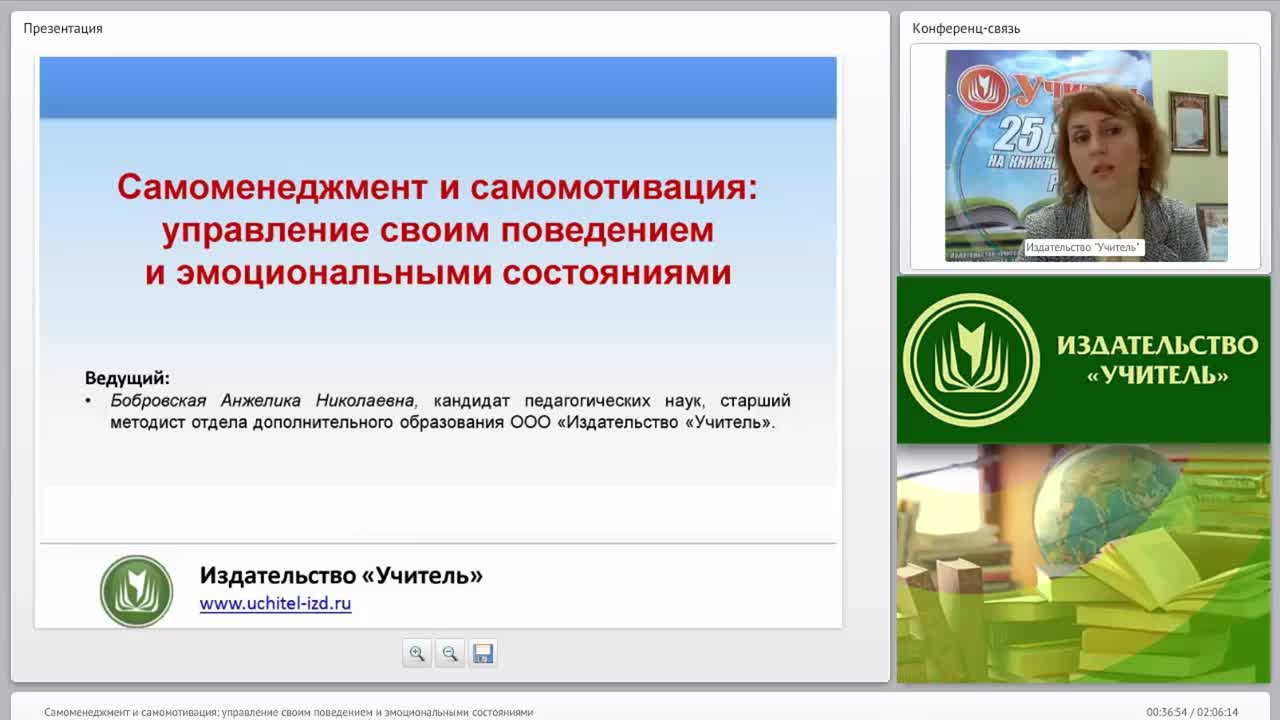This screenshot has width=1280, height=720.
Task: Select the Конференц-связь panel title
Action: [966, 28]
